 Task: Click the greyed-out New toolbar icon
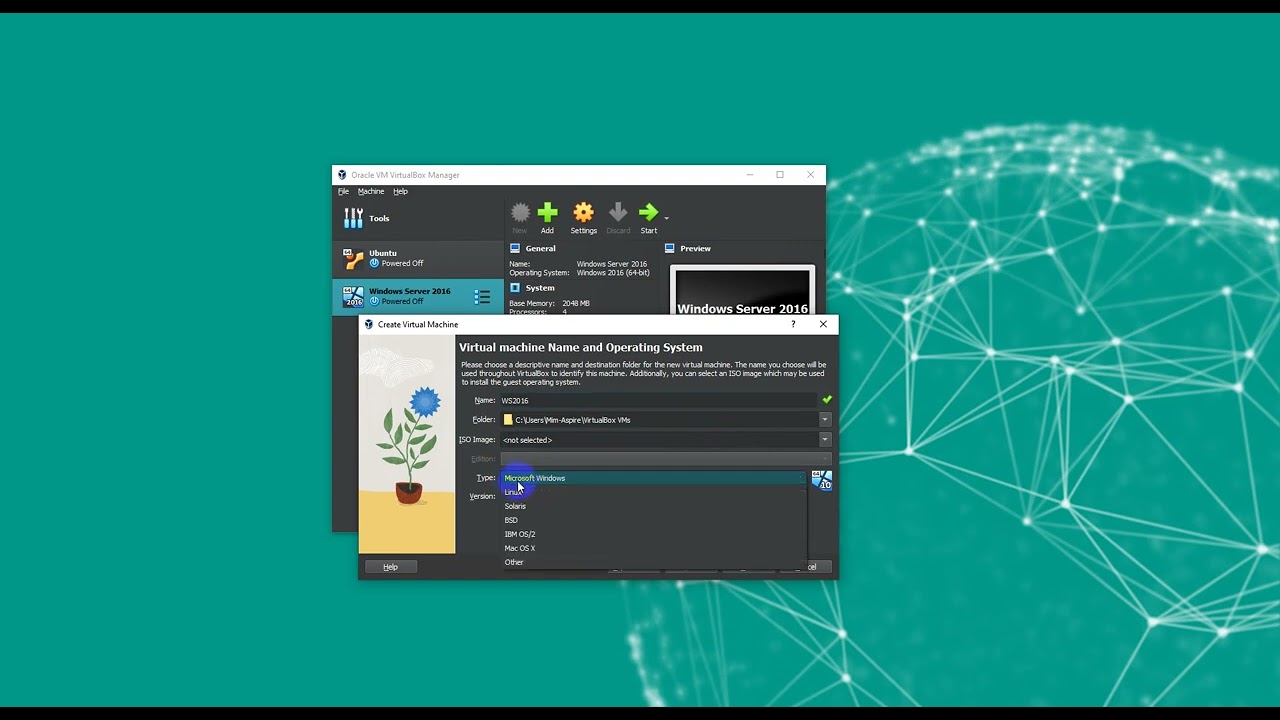tap(520, 212)
